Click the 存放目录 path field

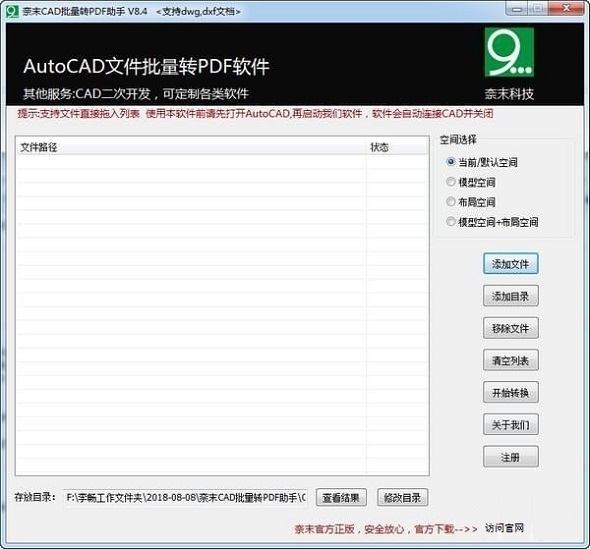click(186, 497)
